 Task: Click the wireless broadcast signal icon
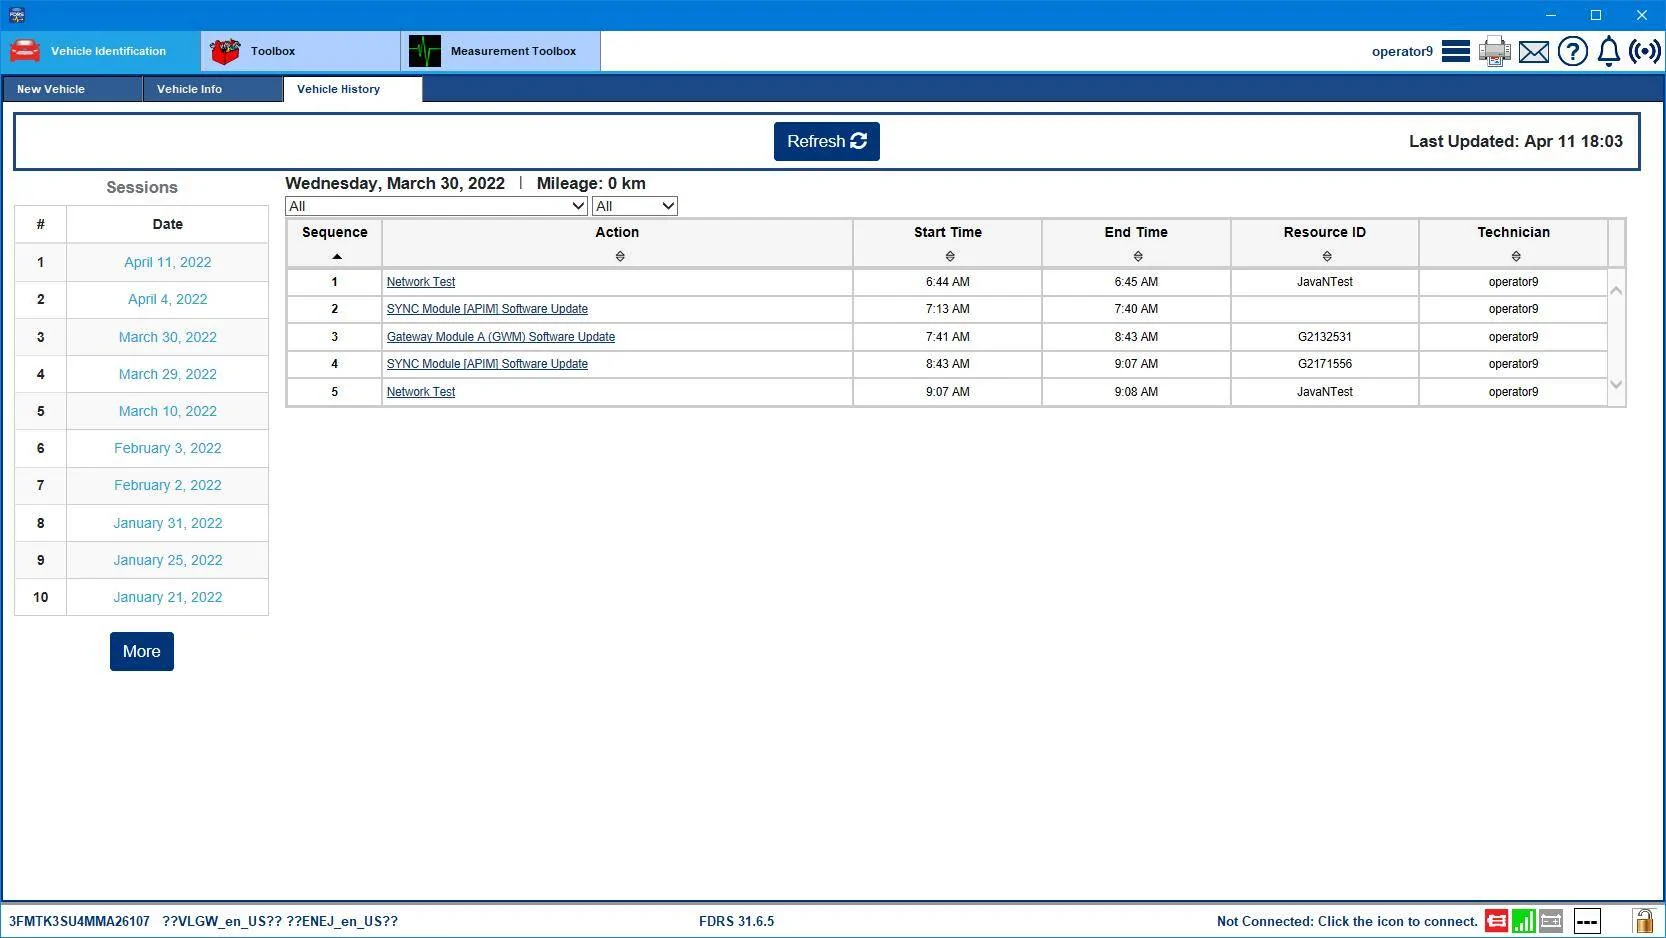1645,51
